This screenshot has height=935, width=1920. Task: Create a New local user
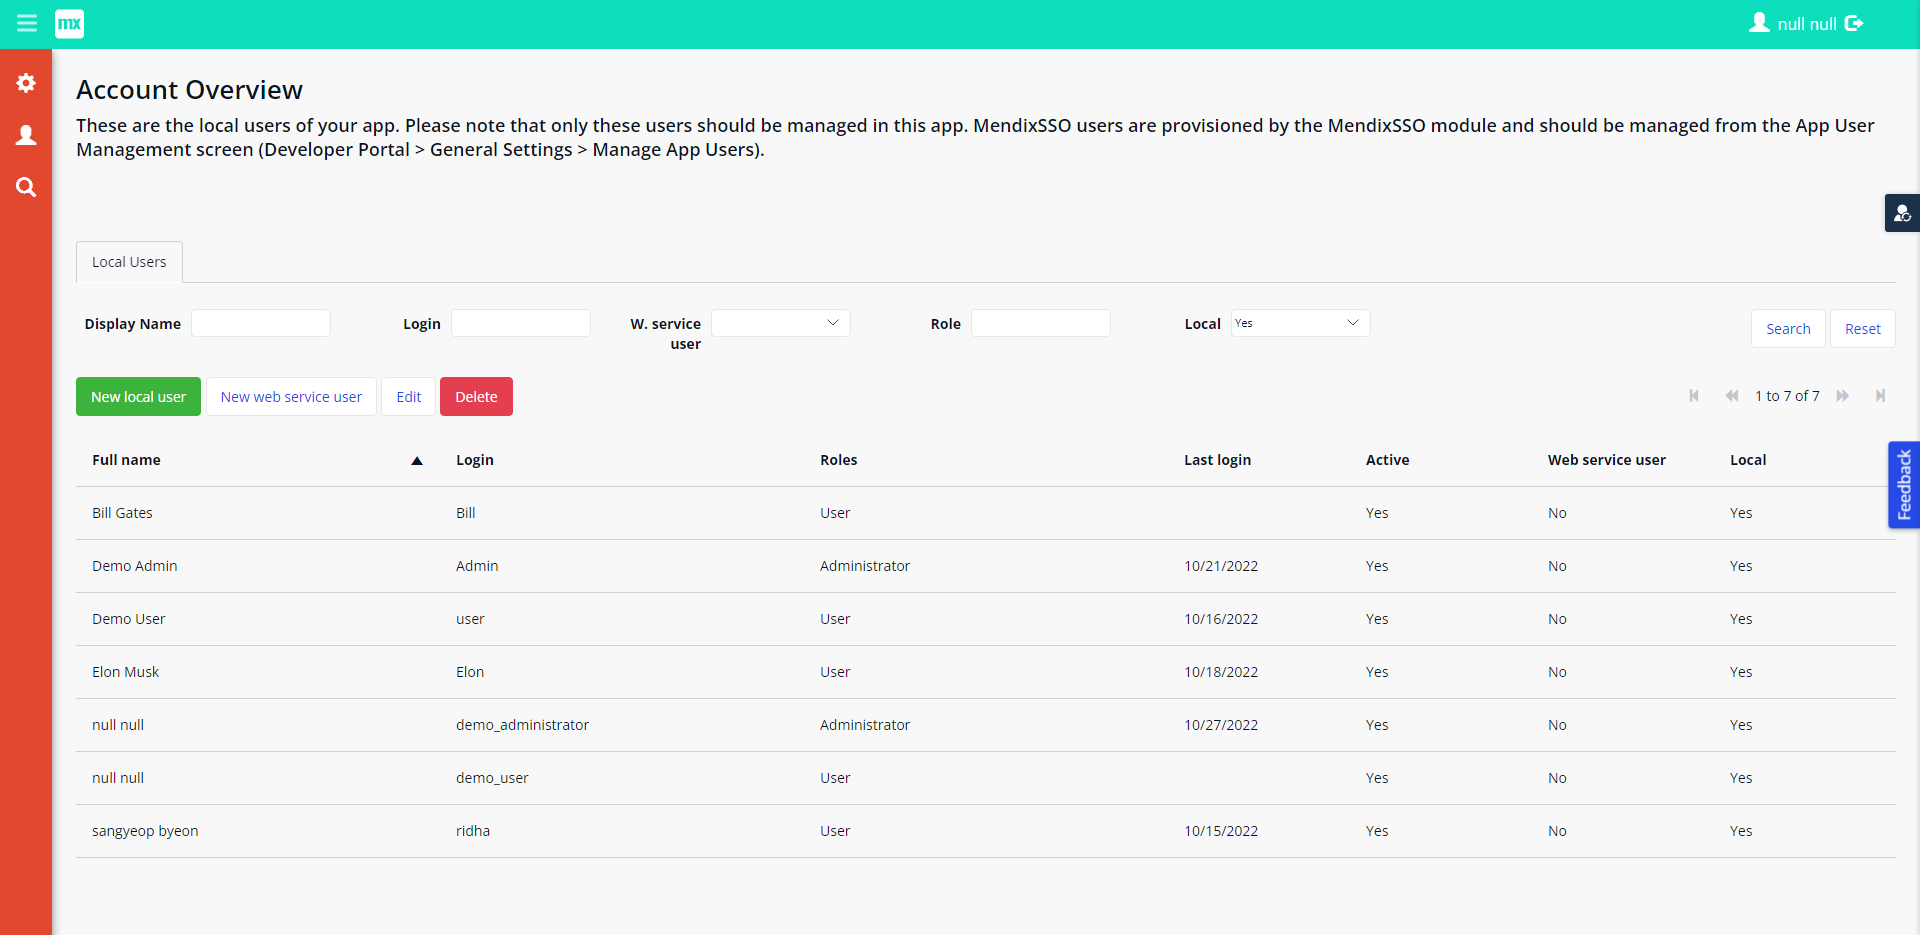pos(137,396)
